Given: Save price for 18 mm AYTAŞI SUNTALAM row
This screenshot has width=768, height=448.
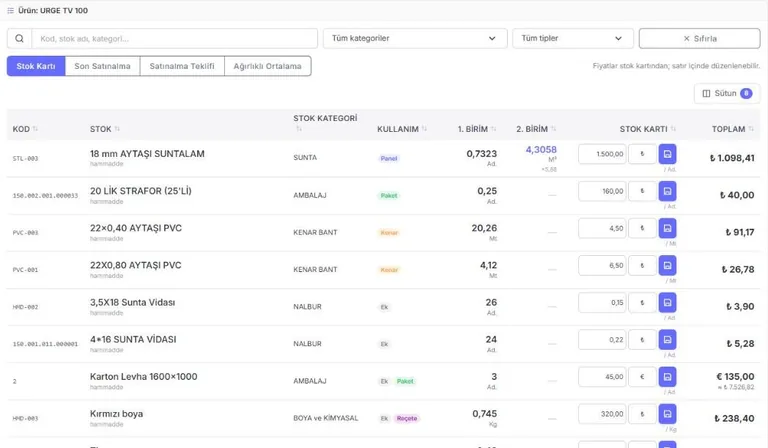Looking at the screenshot, I should [667, 154].
